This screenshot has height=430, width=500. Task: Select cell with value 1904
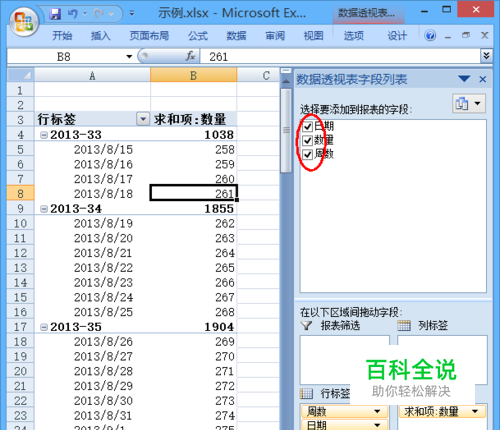click(x=193, y=327)
